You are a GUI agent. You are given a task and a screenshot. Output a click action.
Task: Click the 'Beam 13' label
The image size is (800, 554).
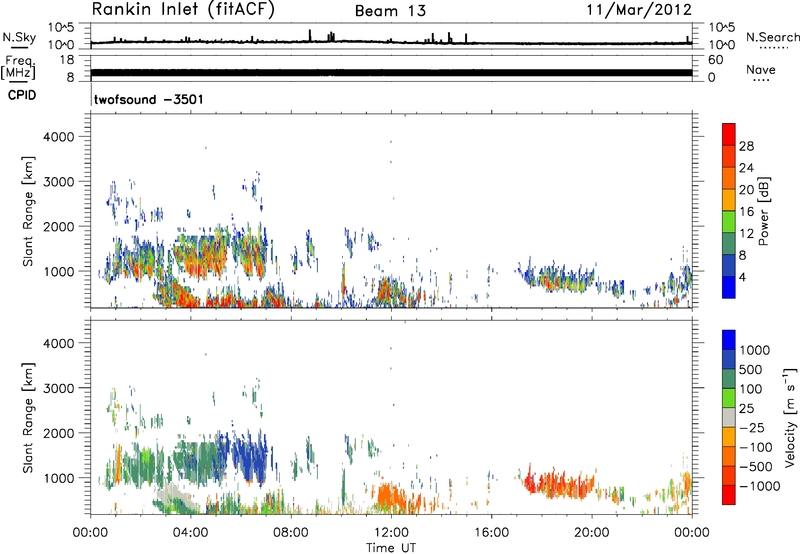point(390,11)
